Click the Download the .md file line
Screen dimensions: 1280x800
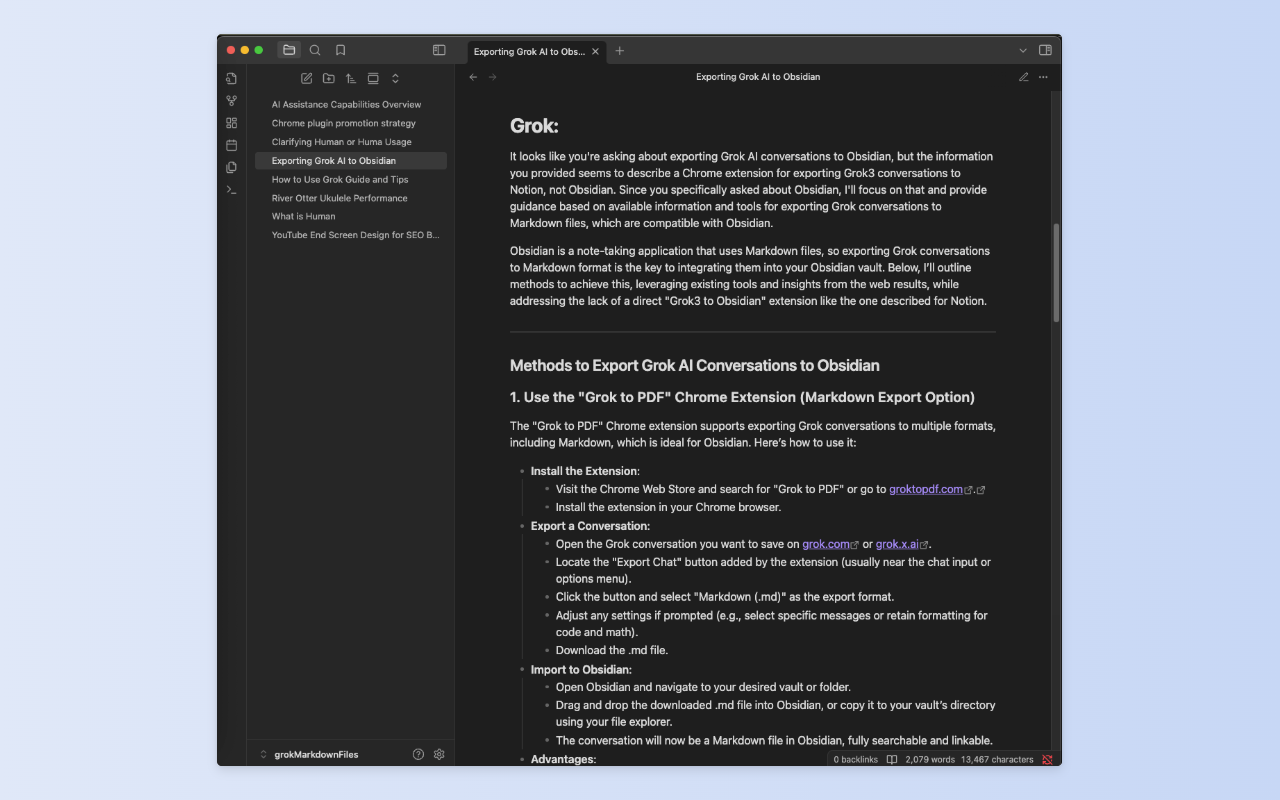[612, 650]
